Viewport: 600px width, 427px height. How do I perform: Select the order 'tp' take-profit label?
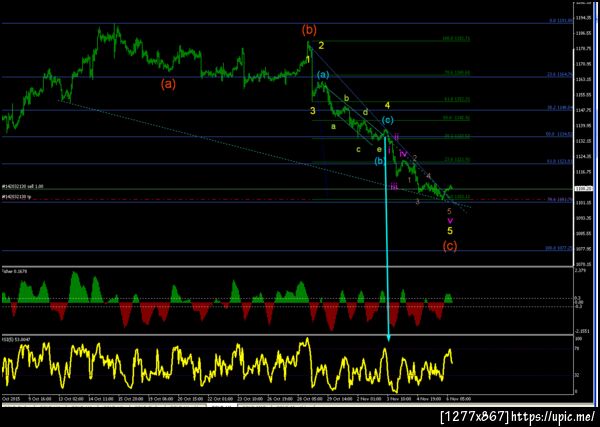tap(18, 197)
